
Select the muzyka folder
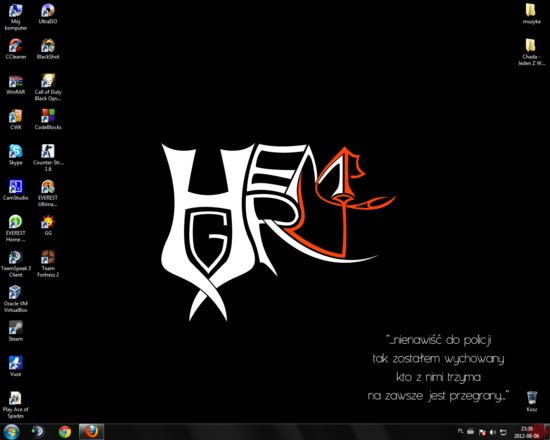pos(531,14)
